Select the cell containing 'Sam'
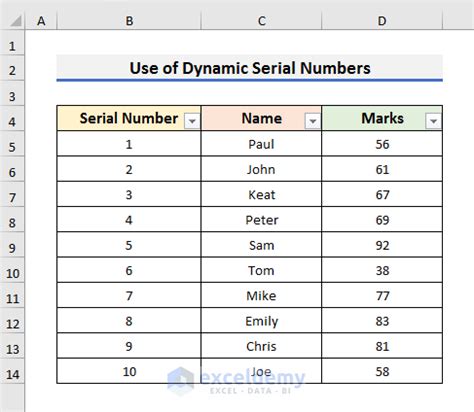 (261, 245)
